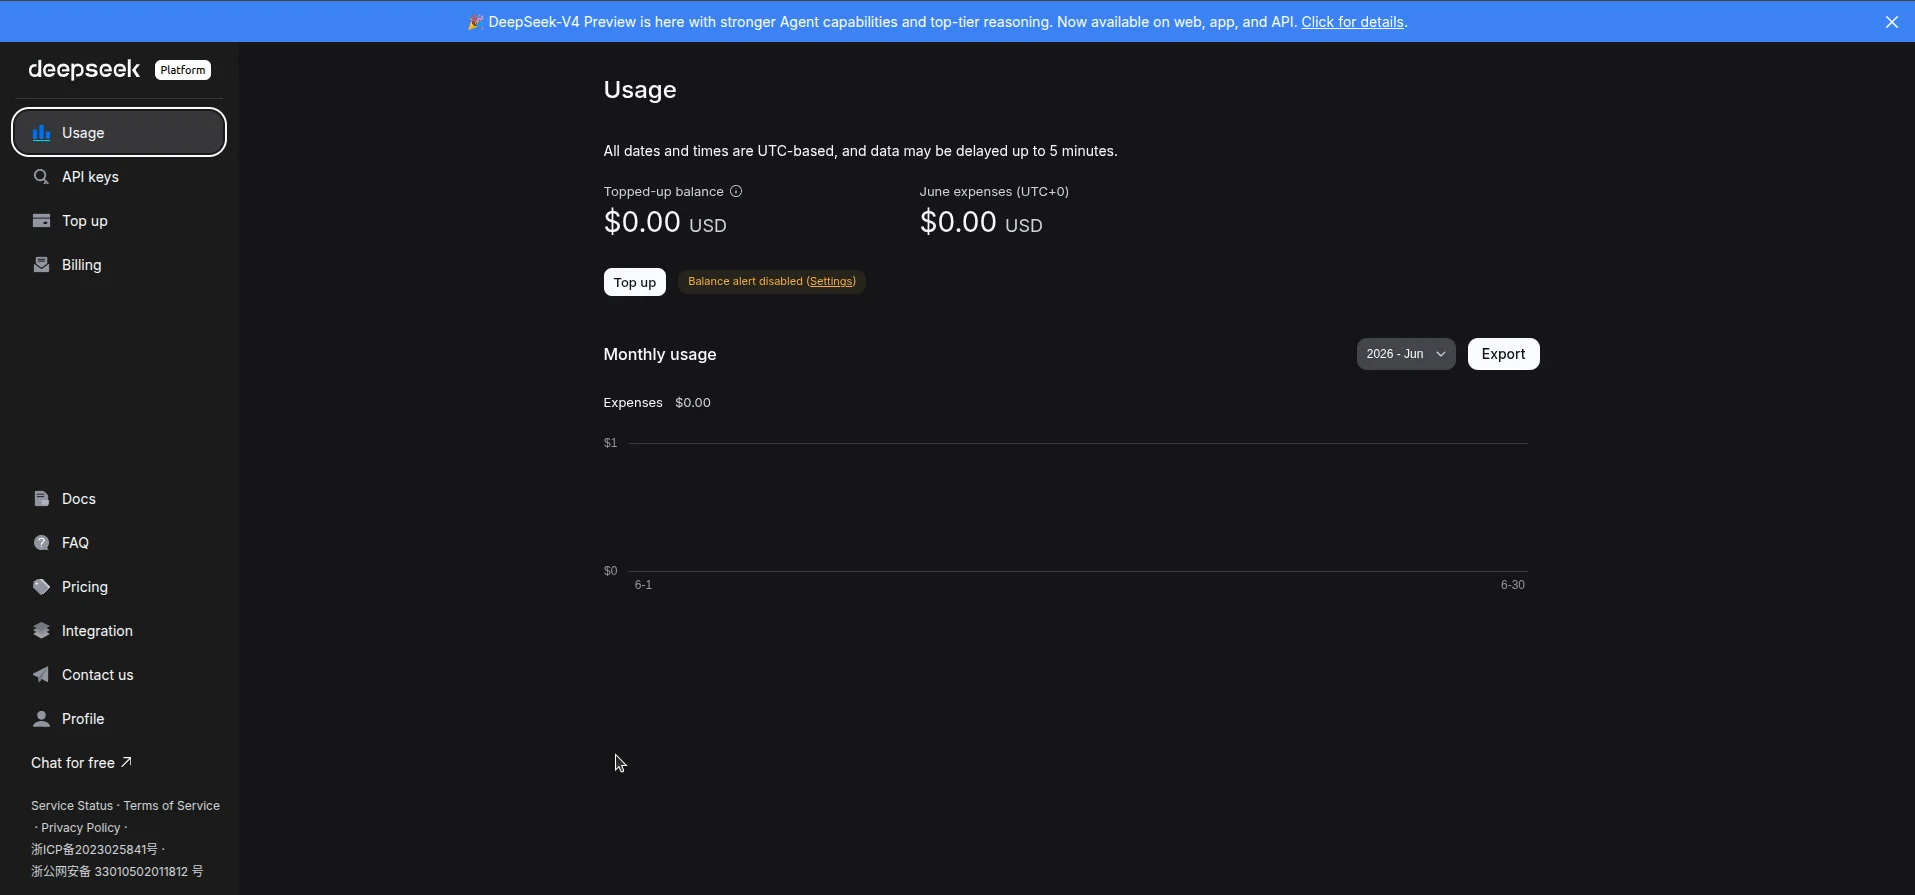Click the June expenses (UTC+0) label
The height and width of the screenshot is (895, 1915).
click(994, 191)
